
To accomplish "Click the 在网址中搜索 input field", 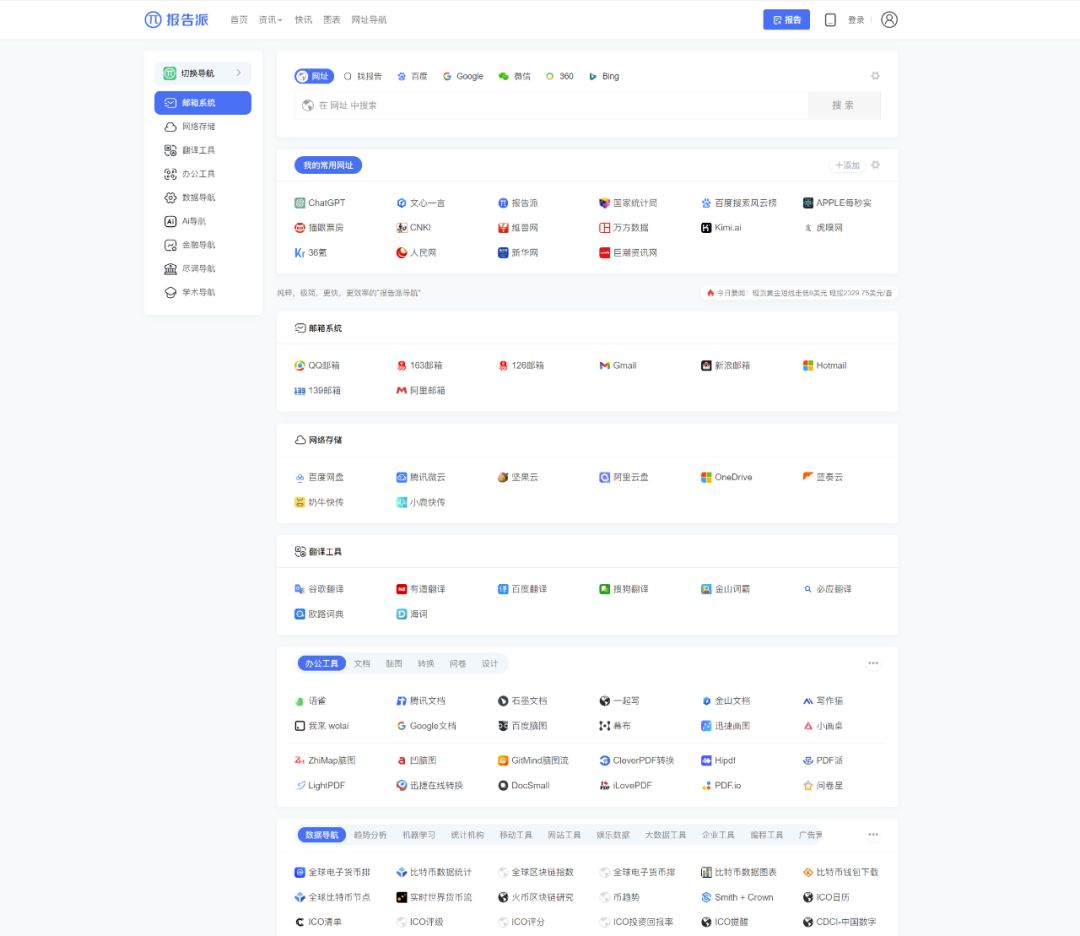I will (x=551, y=105).
